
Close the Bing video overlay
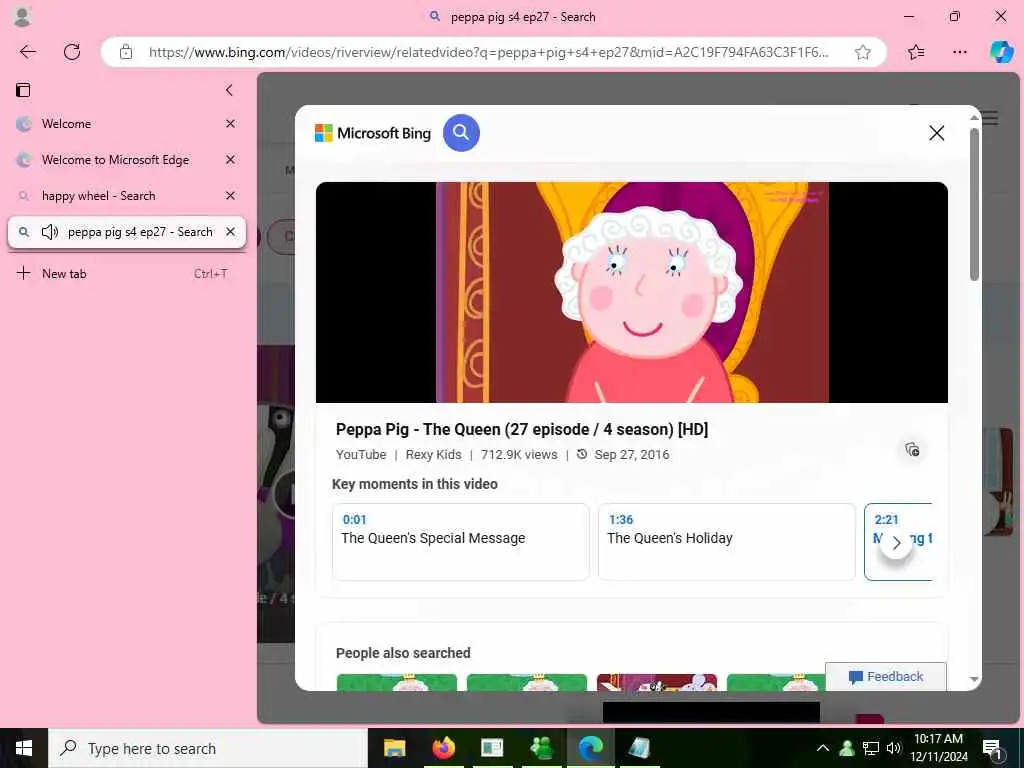click(936, 133)
